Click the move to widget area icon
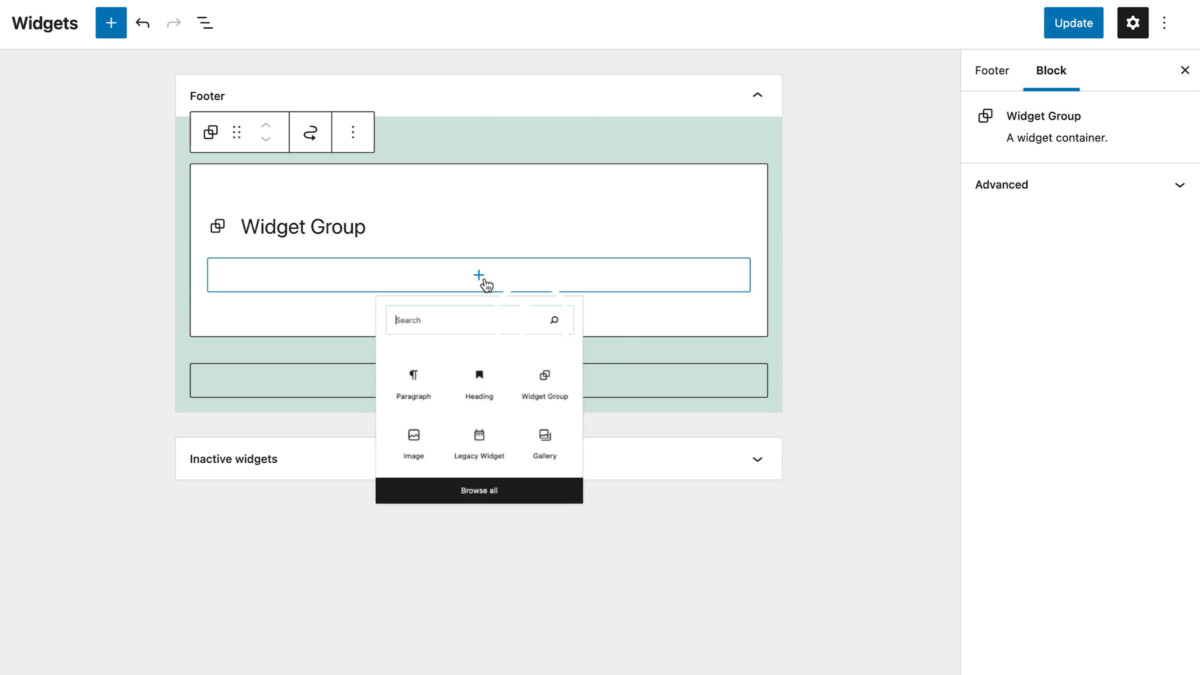1200x675 pixels. coord(310,132)
